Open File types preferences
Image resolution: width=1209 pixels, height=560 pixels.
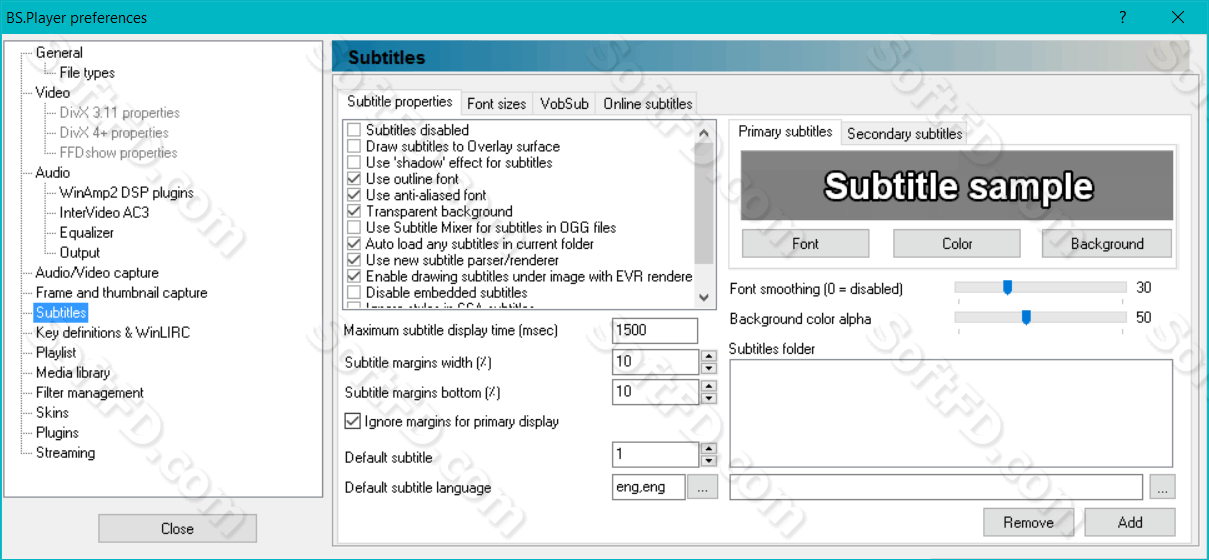(87, 73)
